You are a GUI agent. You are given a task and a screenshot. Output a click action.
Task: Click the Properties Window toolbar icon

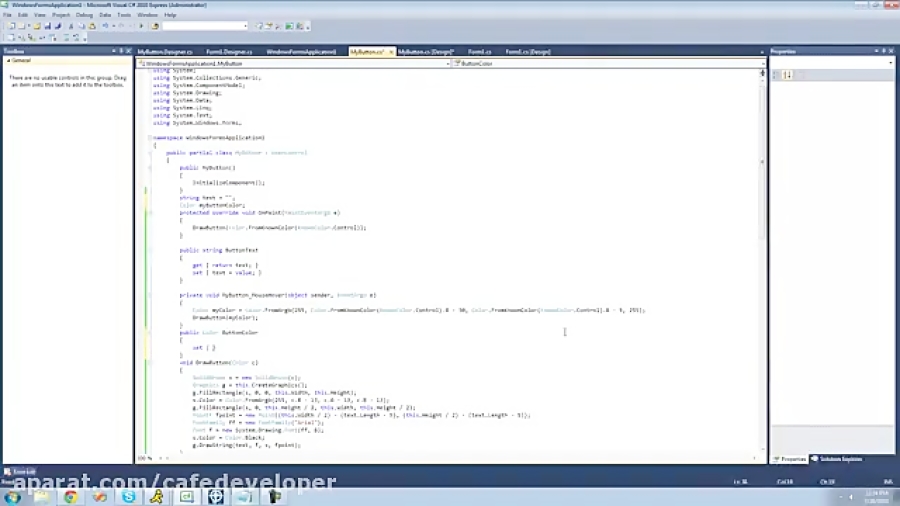pos(269,26)
